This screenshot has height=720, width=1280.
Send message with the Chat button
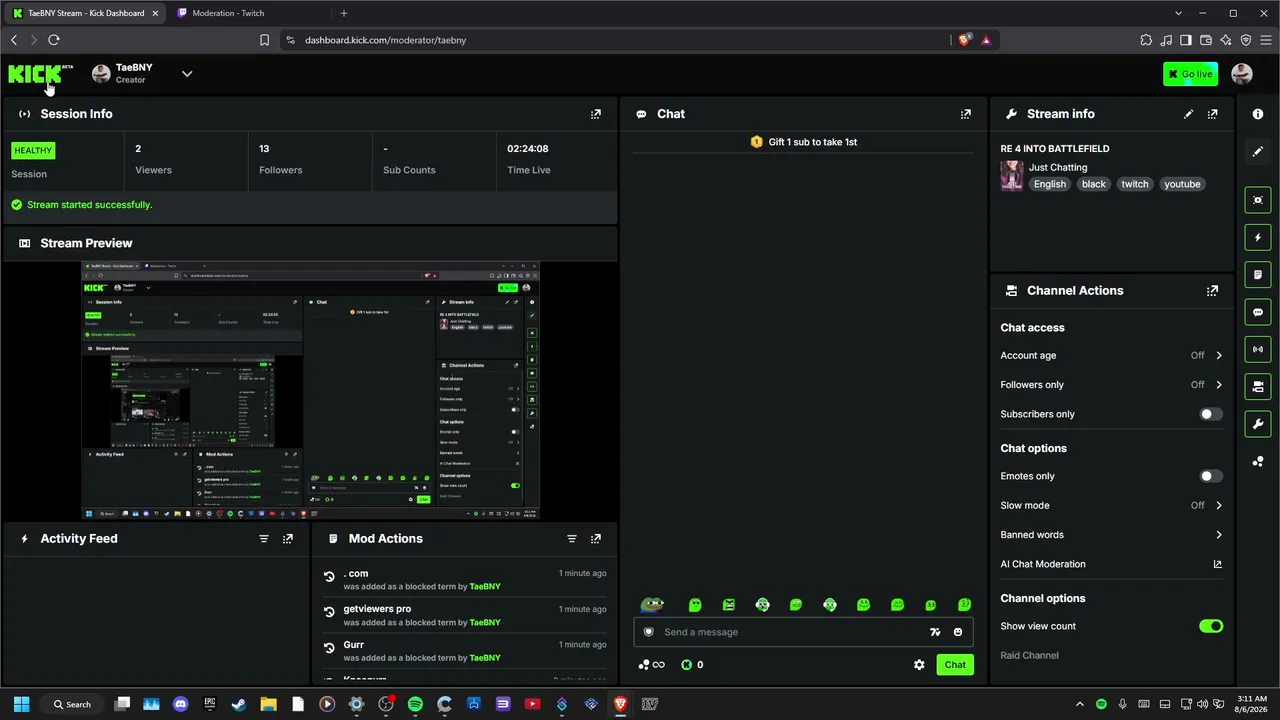pos(955,665)
